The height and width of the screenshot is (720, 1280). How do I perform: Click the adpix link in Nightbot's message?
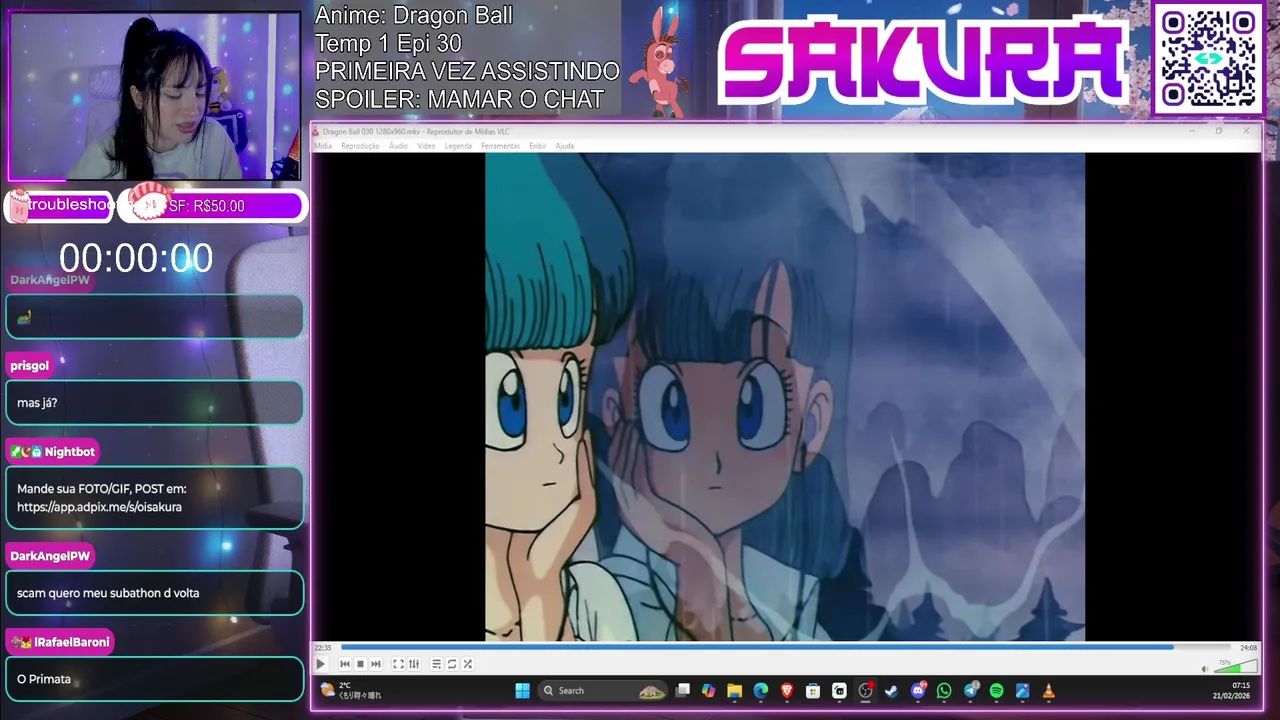99,507
